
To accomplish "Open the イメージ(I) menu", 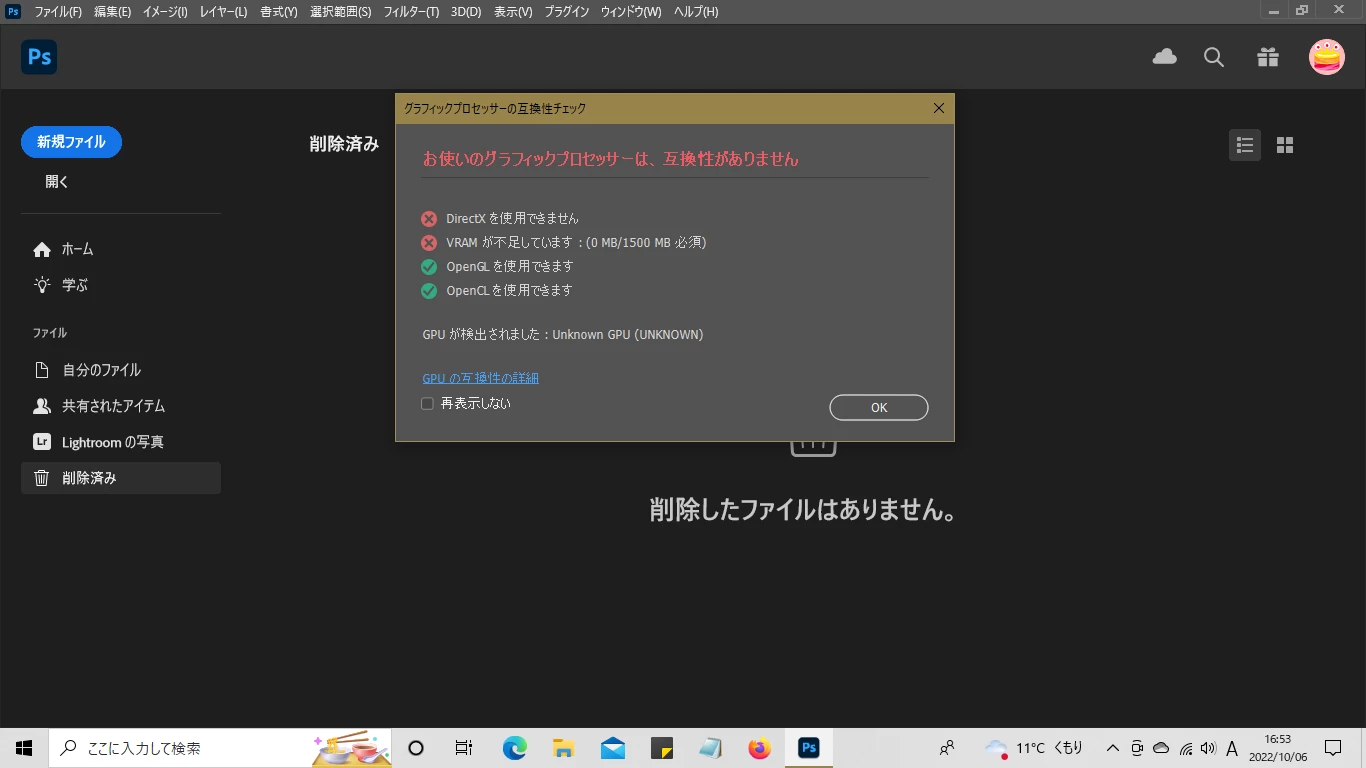I will pos(166,12).
